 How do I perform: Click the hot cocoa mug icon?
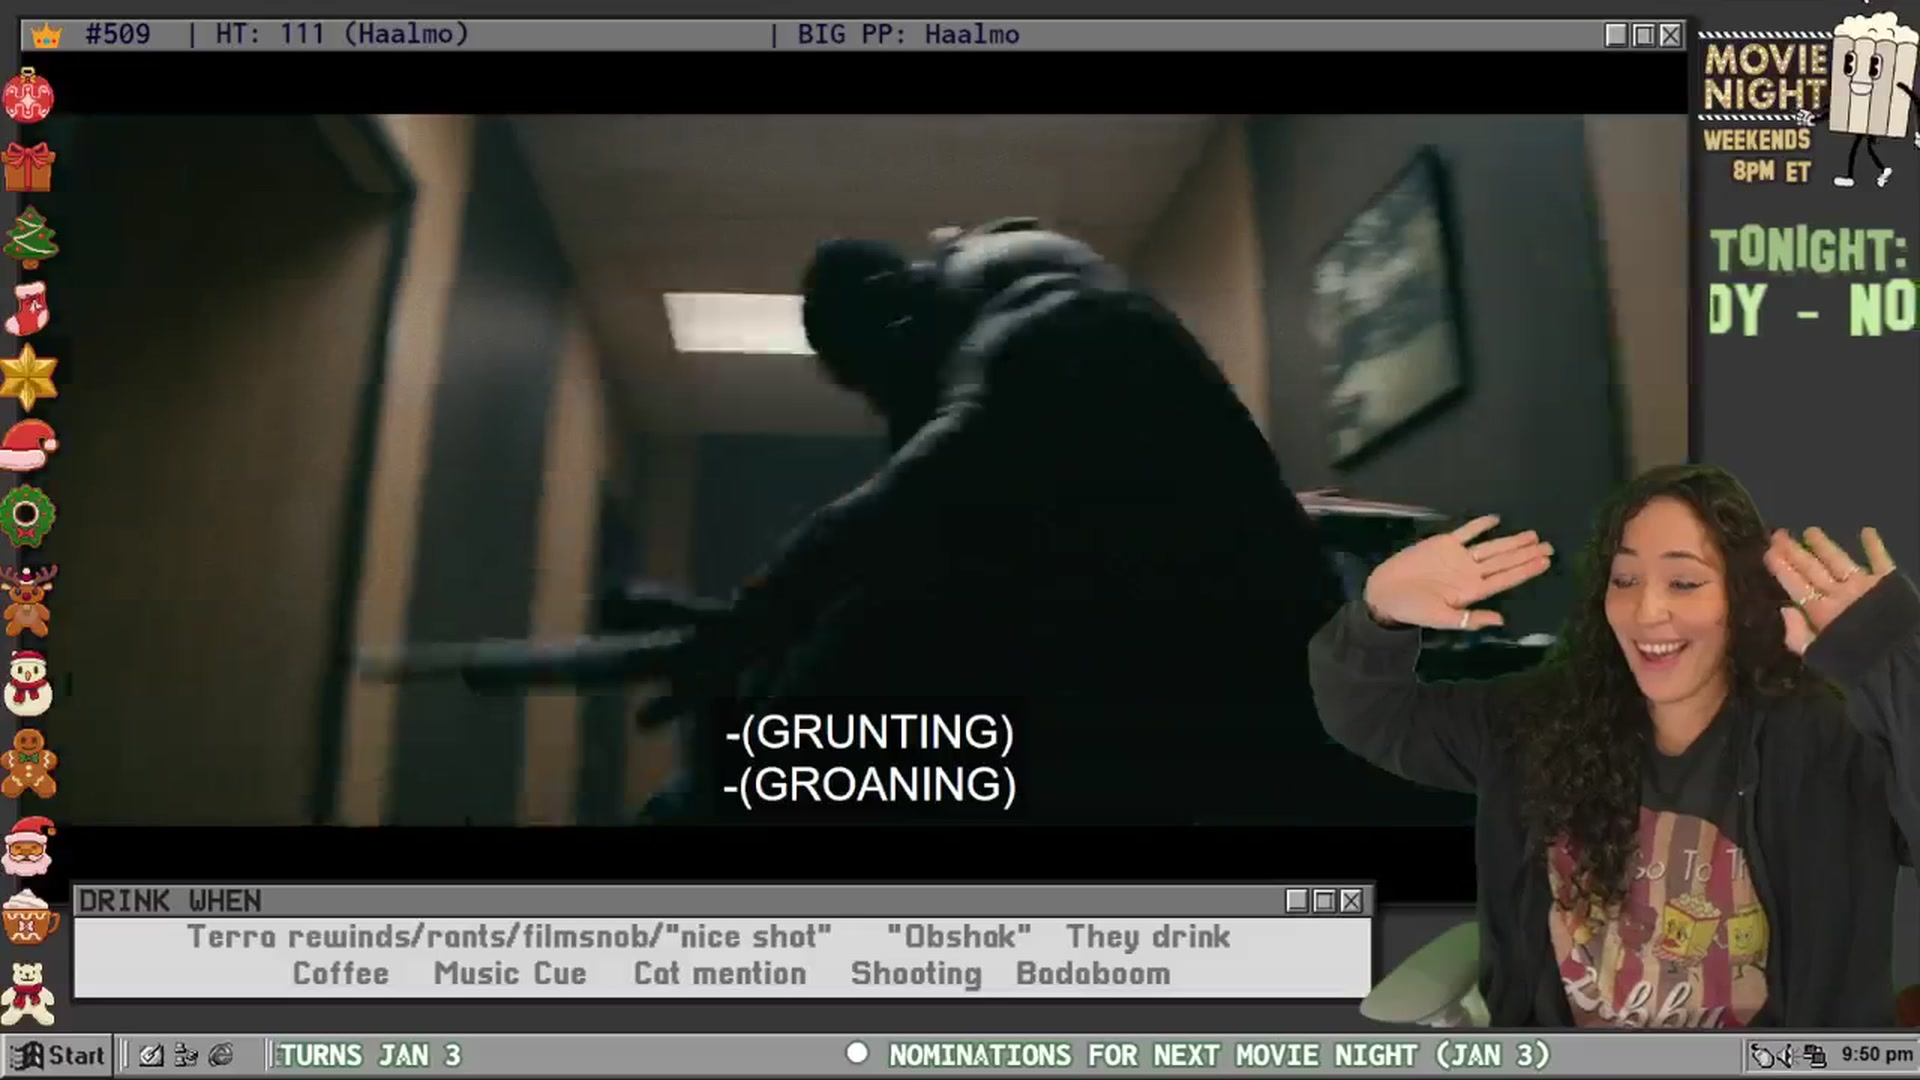(x=28, y=917)
